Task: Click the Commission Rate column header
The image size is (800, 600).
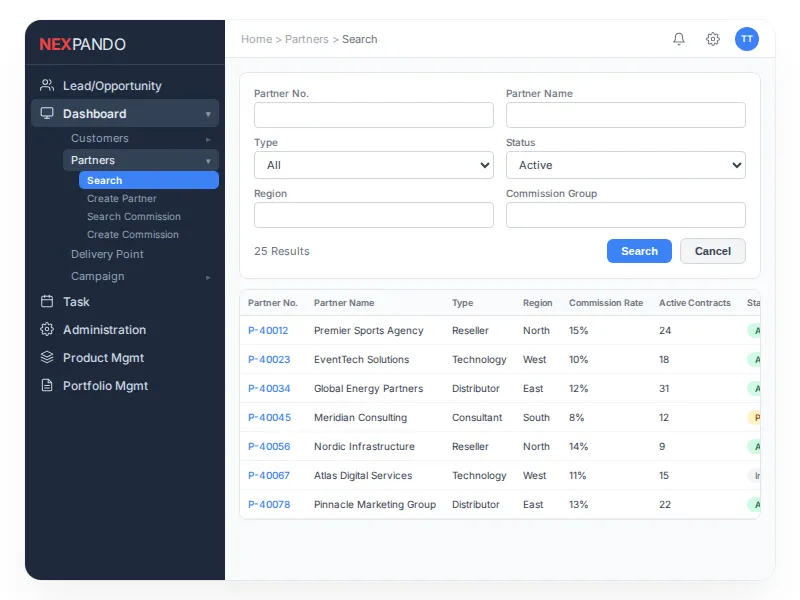Action: (x=606, y=303)
